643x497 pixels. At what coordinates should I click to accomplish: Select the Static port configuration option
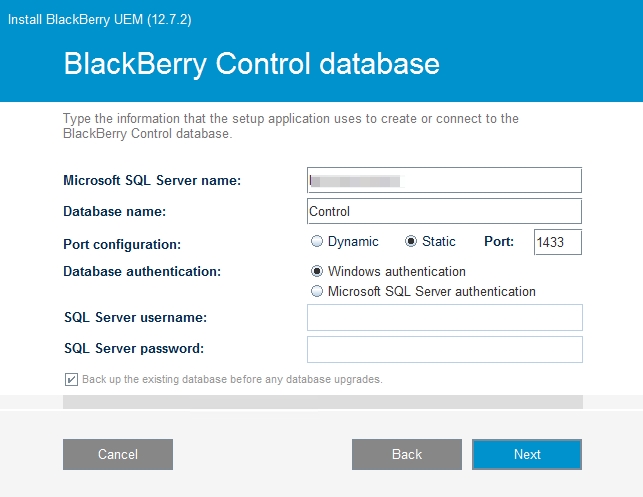tap(411, 241)
